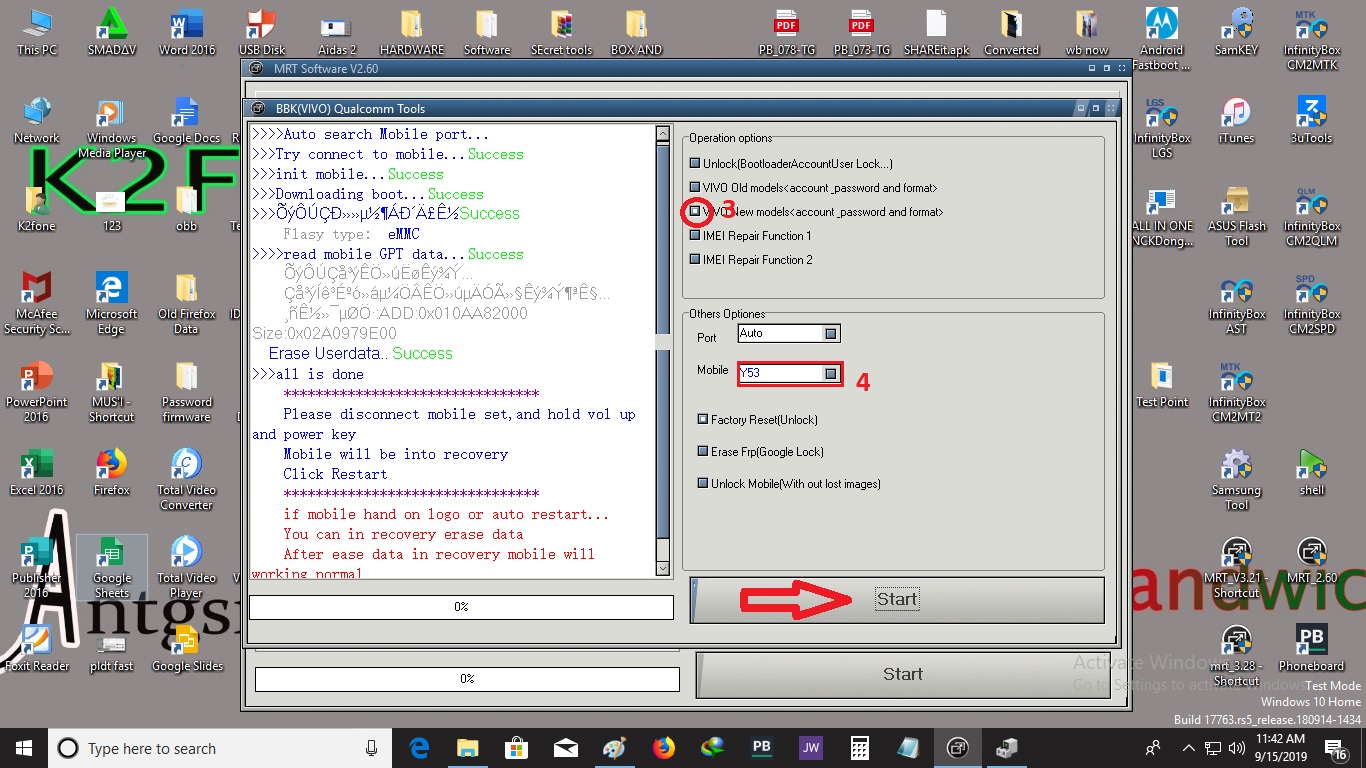Click the 'Click Restart' log line
1366x768 pixels.
coord(335,474)
